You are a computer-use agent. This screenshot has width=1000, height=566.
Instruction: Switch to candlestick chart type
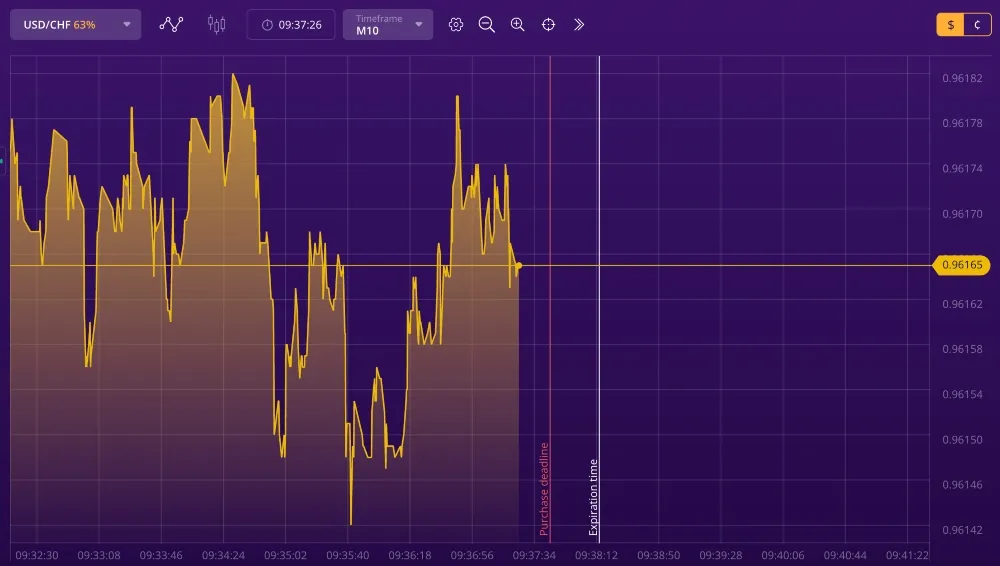click(216, 24)
